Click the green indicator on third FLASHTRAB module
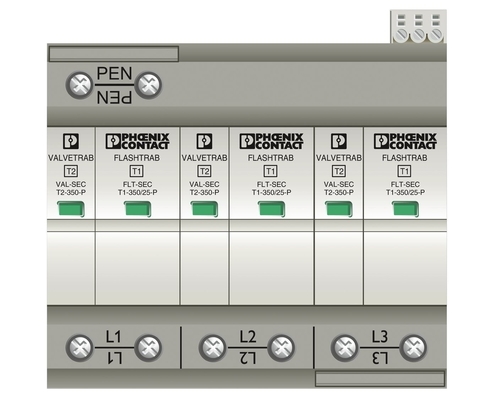Screen dimensions: 497x400 coord(405,209)
